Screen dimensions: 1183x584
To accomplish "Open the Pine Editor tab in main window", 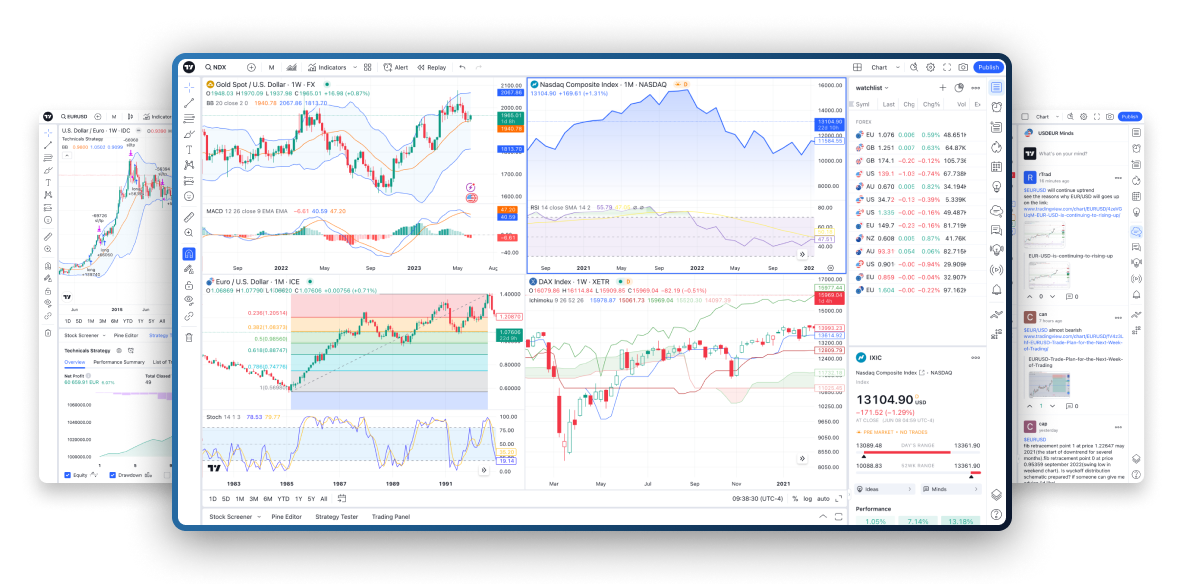I will (x=287, y=517).
